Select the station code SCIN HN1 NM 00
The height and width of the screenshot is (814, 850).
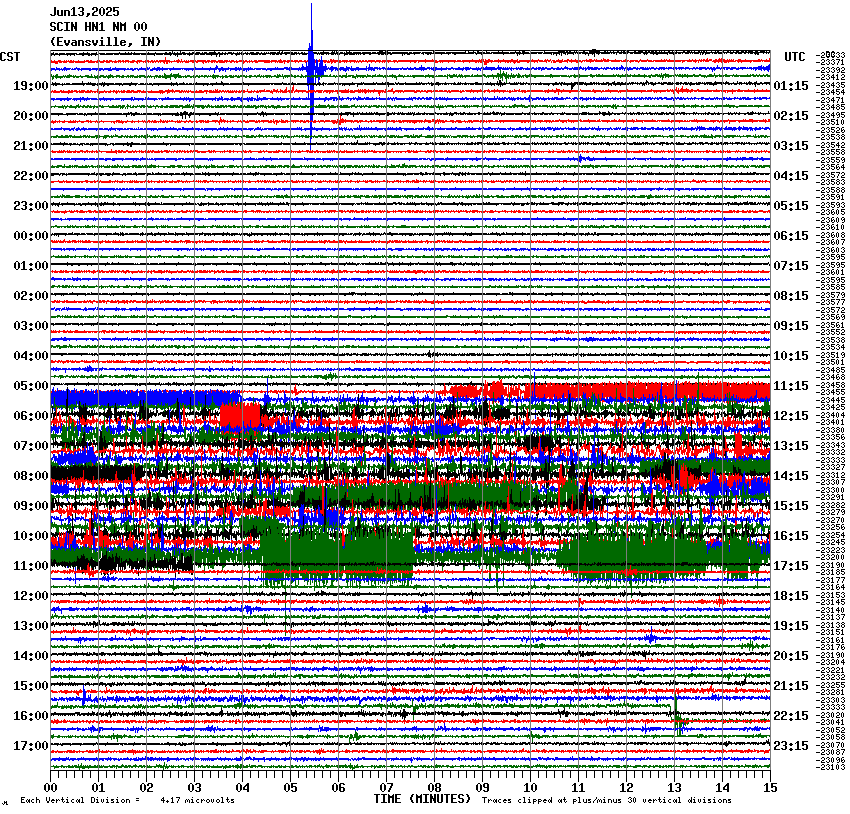pos(98,27)
